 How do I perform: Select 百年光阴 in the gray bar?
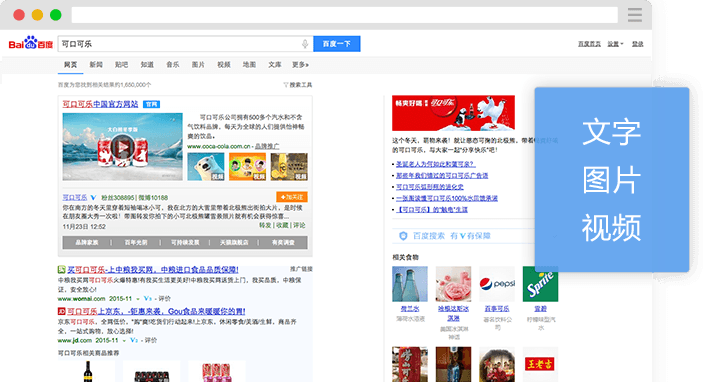(x=136, y=242)
